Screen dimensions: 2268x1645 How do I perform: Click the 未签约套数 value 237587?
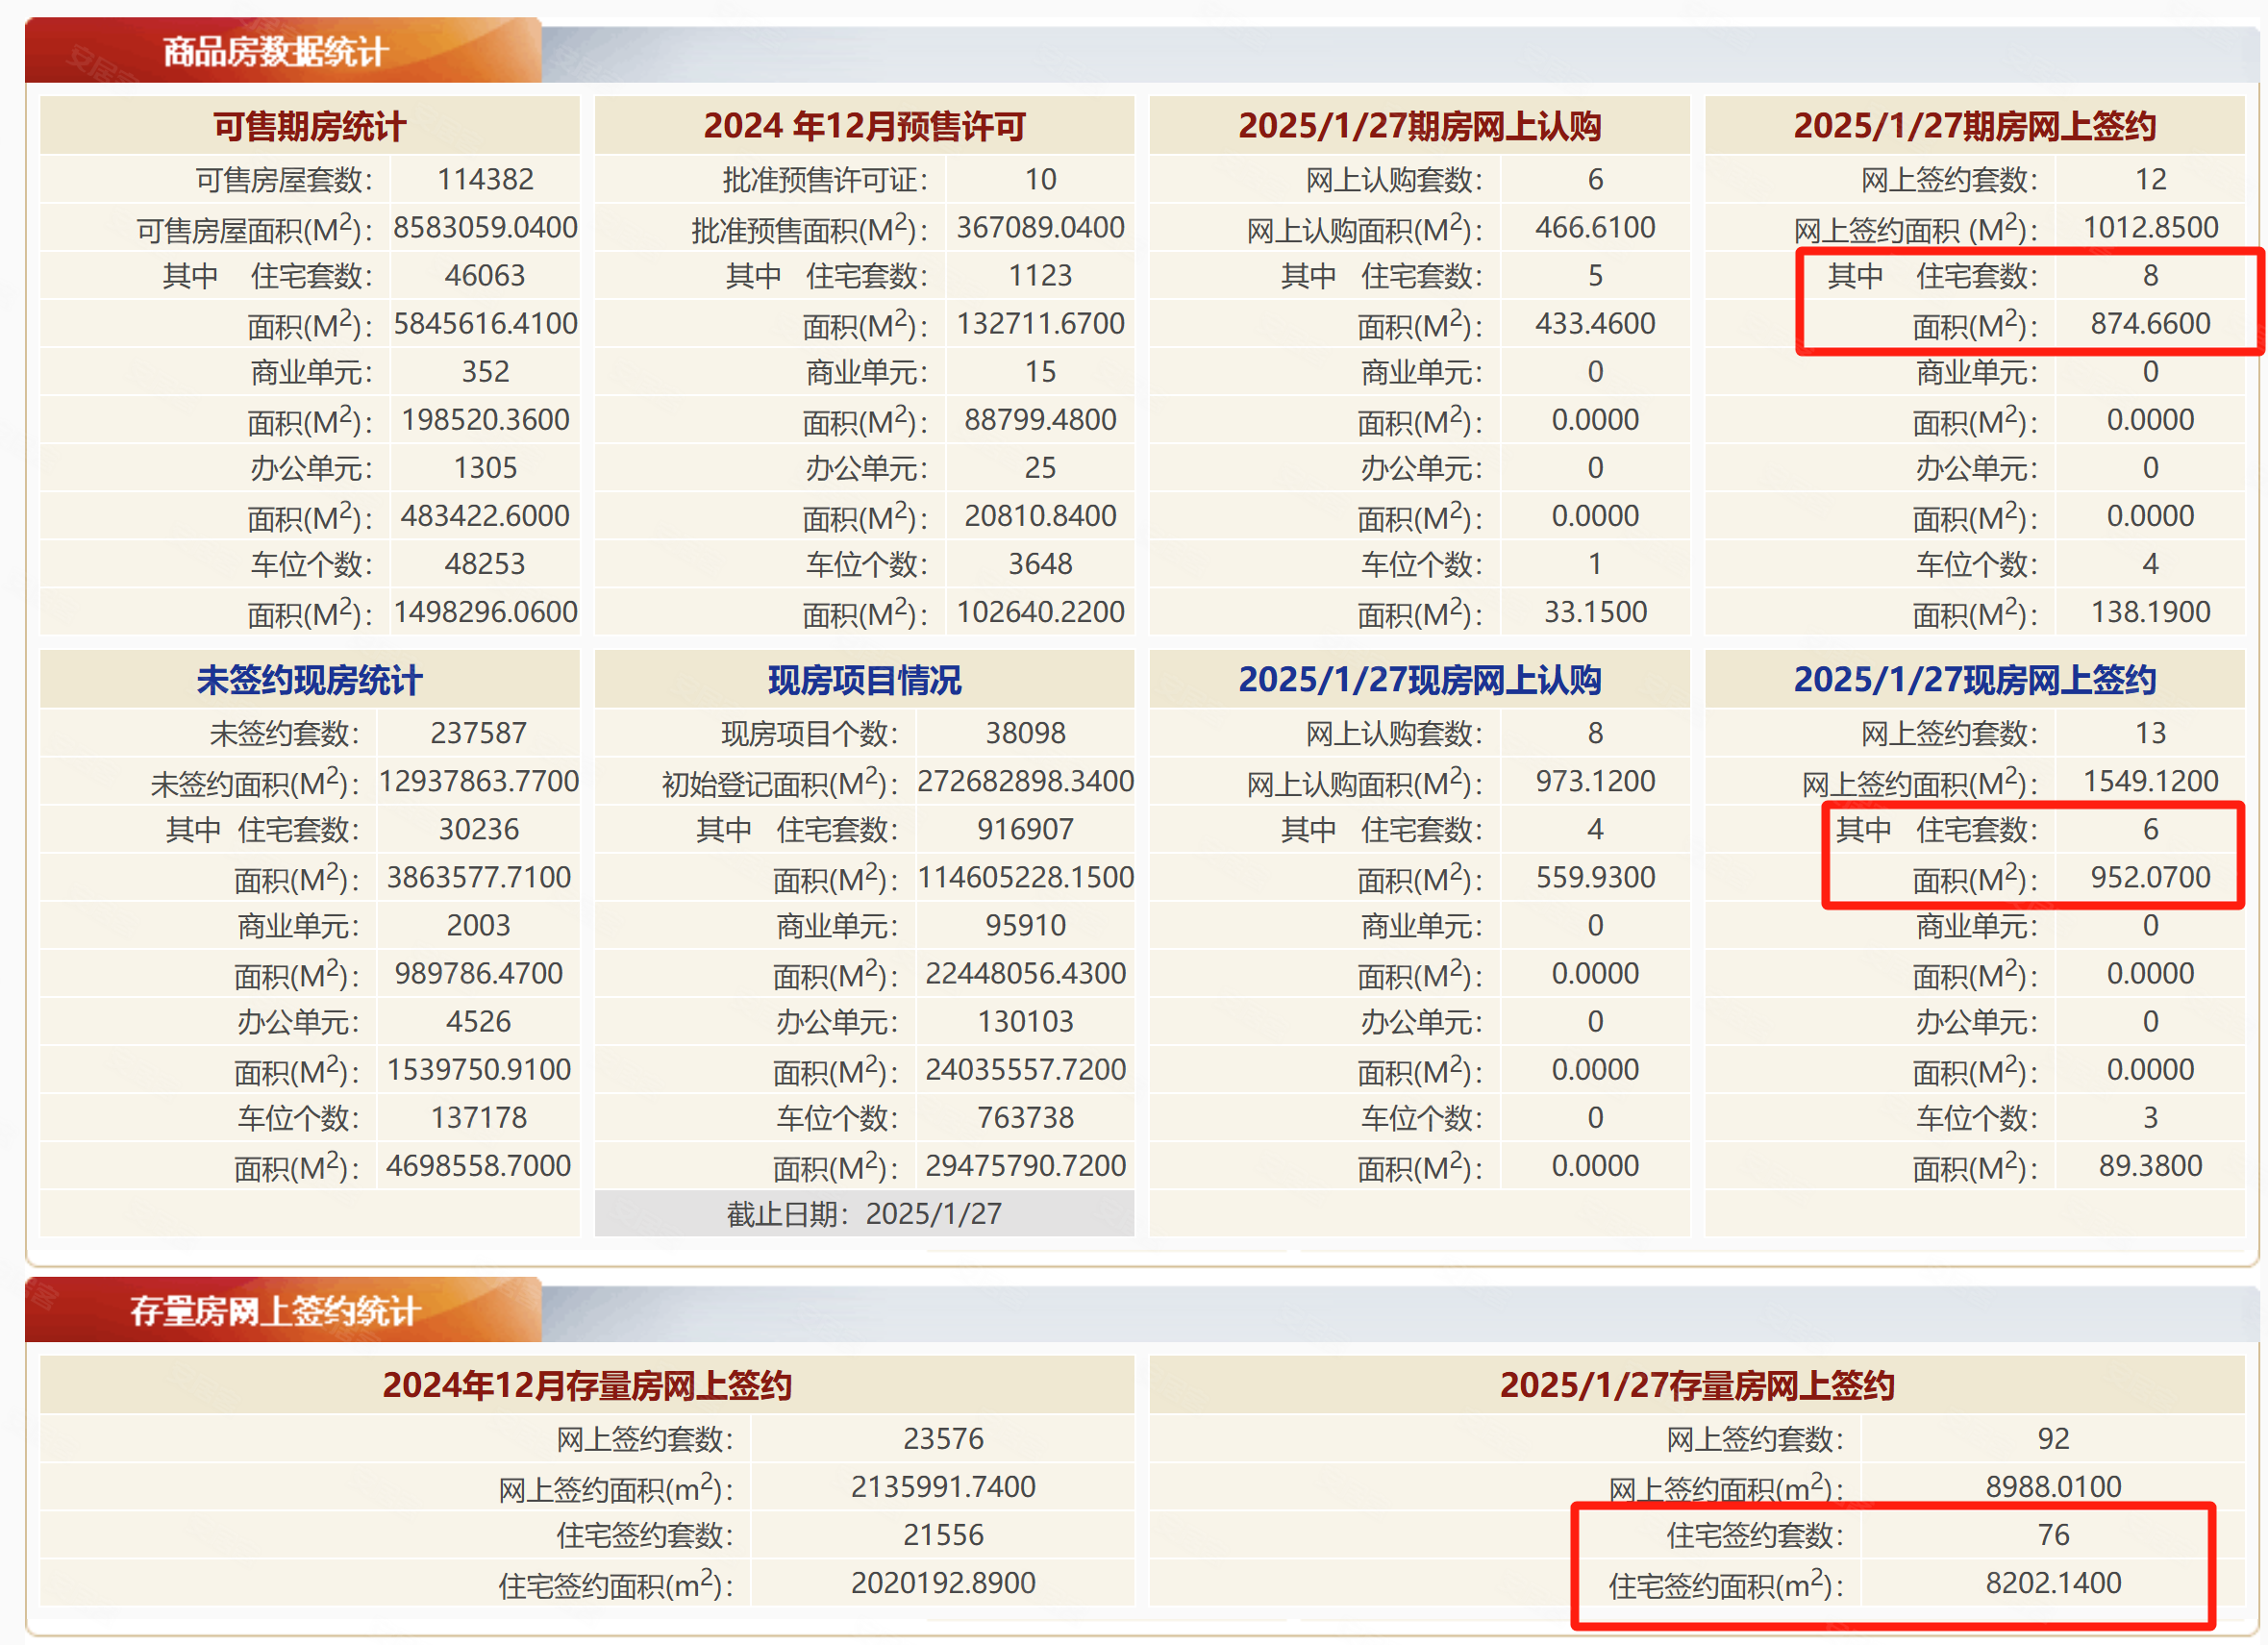(478, 733)
